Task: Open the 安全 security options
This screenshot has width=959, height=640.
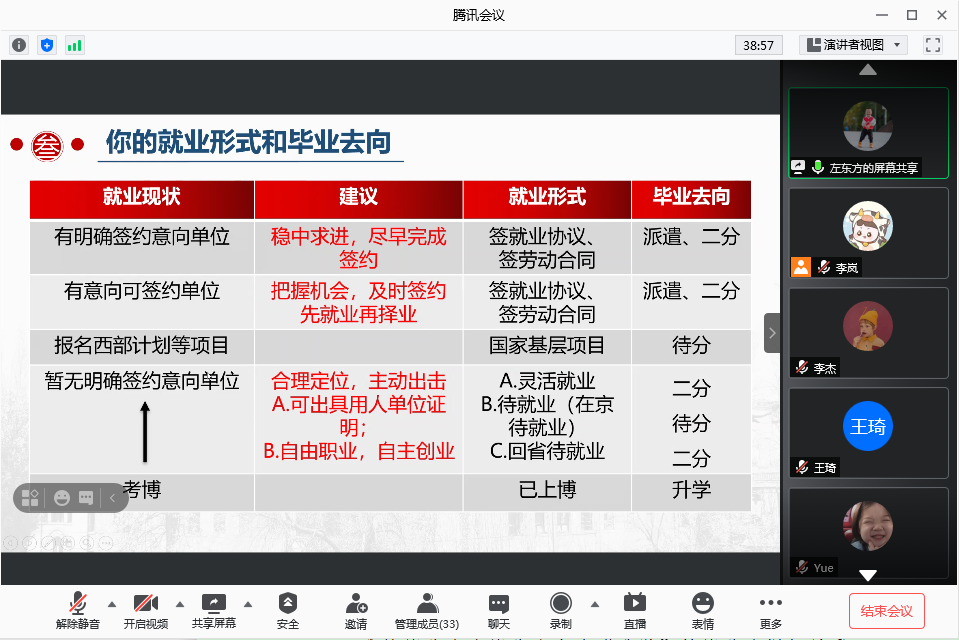Action: click(288, 610)
